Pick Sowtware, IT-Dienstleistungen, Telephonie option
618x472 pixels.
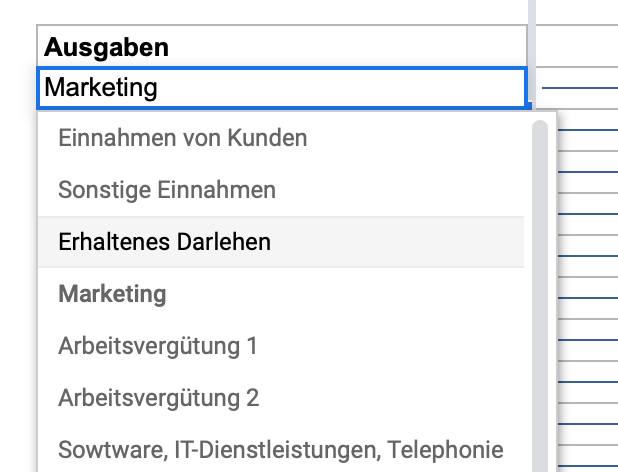[280, 450]
